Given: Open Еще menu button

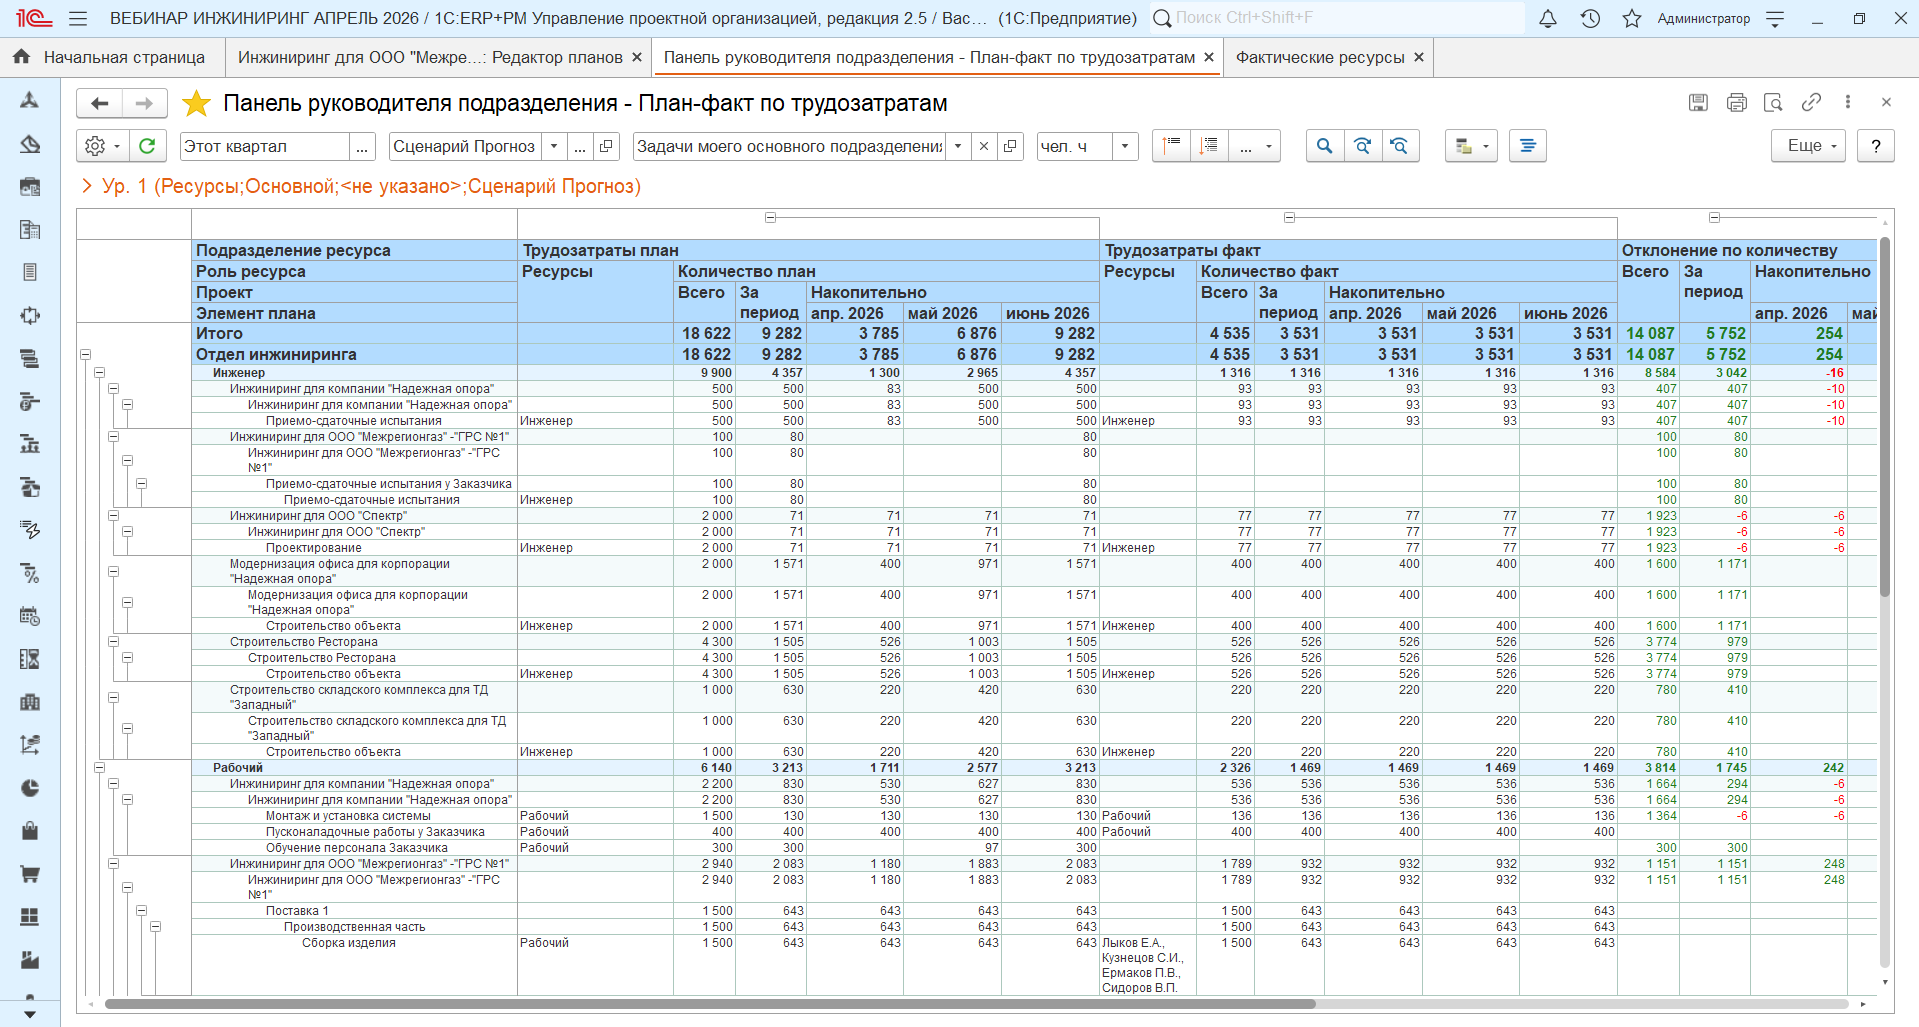Looking at the screenshot, I should [x=1809, y=146].
